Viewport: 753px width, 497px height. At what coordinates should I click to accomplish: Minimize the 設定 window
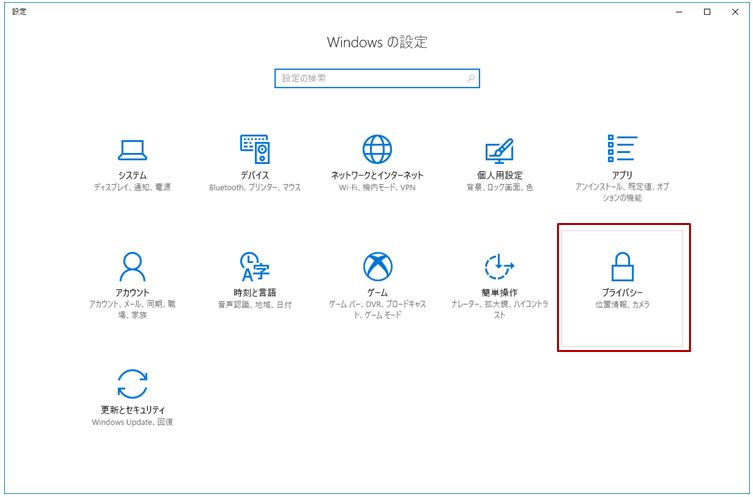point(679,12)
